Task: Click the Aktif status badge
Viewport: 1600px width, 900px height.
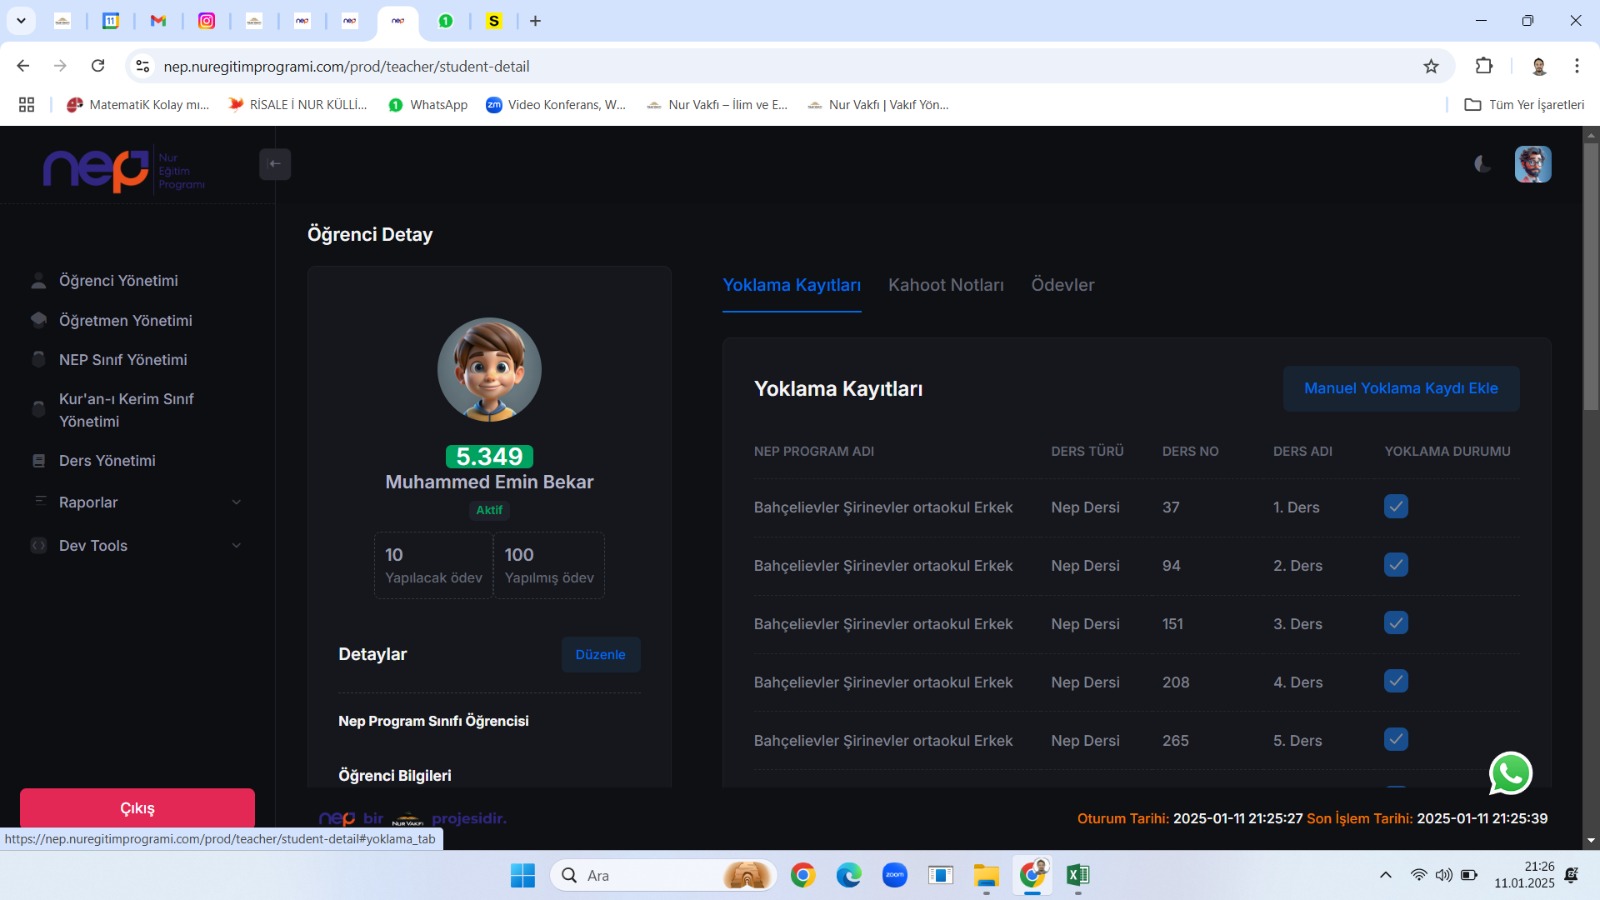Action: [489, 510]
